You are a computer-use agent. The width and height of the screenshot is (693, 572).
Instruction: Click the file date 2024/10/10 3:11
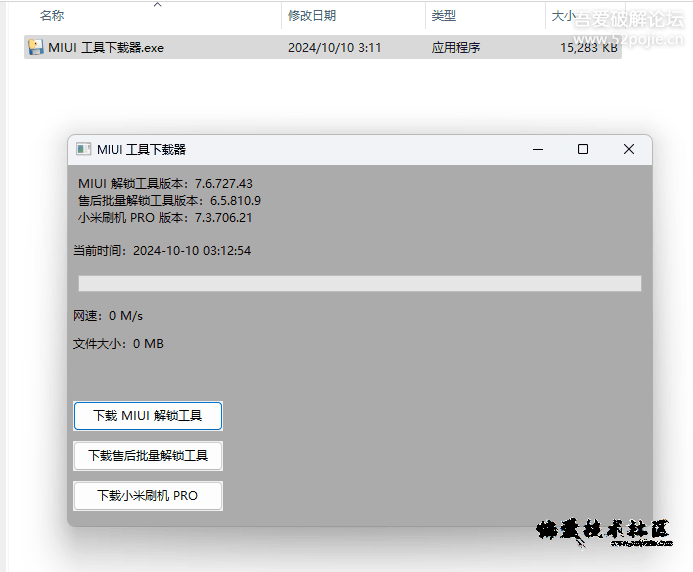(x=335, y=47)
